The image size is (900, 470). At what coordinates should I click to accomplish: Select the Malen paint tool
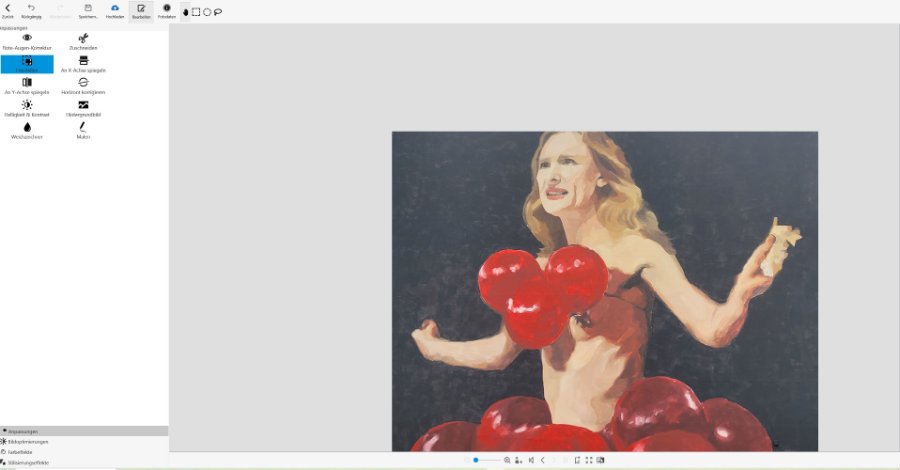(83, 131)
